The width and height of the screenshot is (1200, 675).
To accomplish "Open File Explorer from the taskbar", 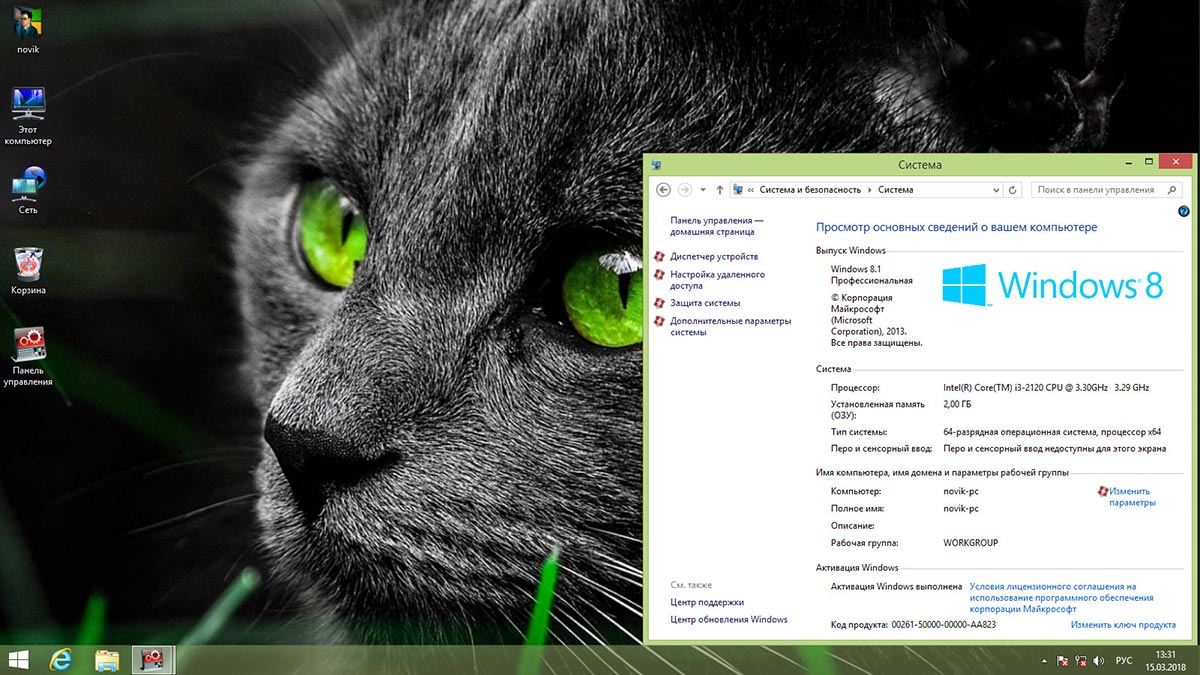I will (107, 659).
